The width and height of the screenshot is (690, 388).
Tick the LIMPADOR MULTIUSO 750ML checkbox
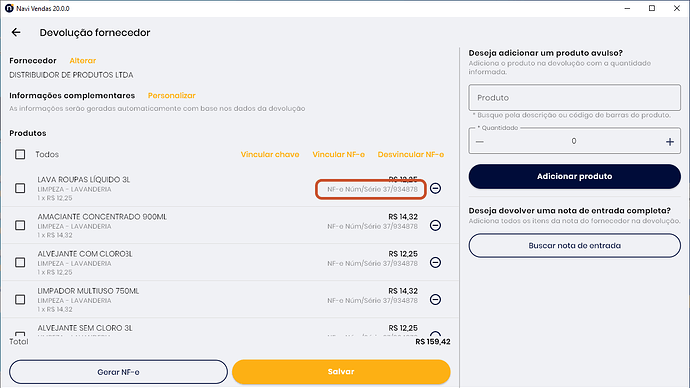(20, 300)
